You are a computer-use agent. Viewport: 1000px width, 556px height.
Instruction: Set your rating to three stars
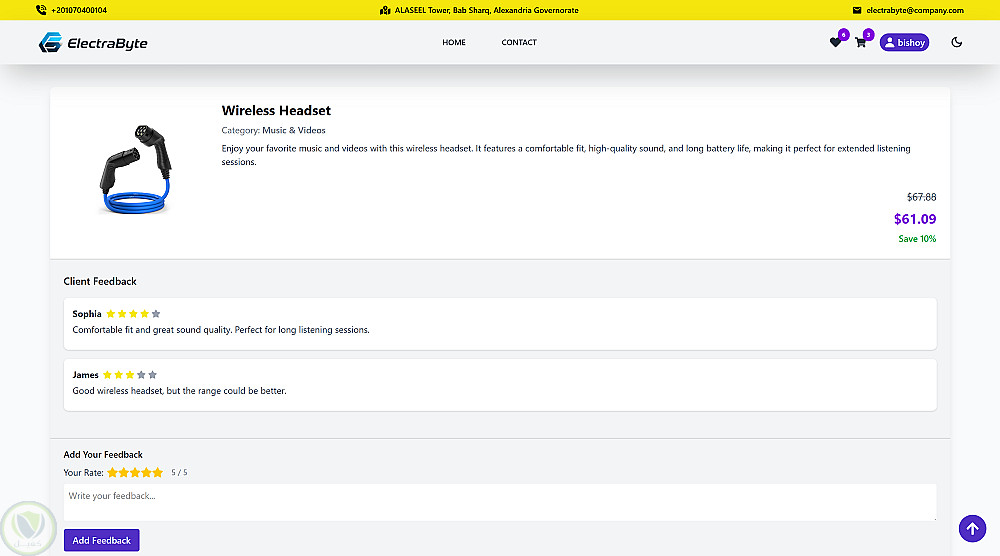[x=135, y=473]
